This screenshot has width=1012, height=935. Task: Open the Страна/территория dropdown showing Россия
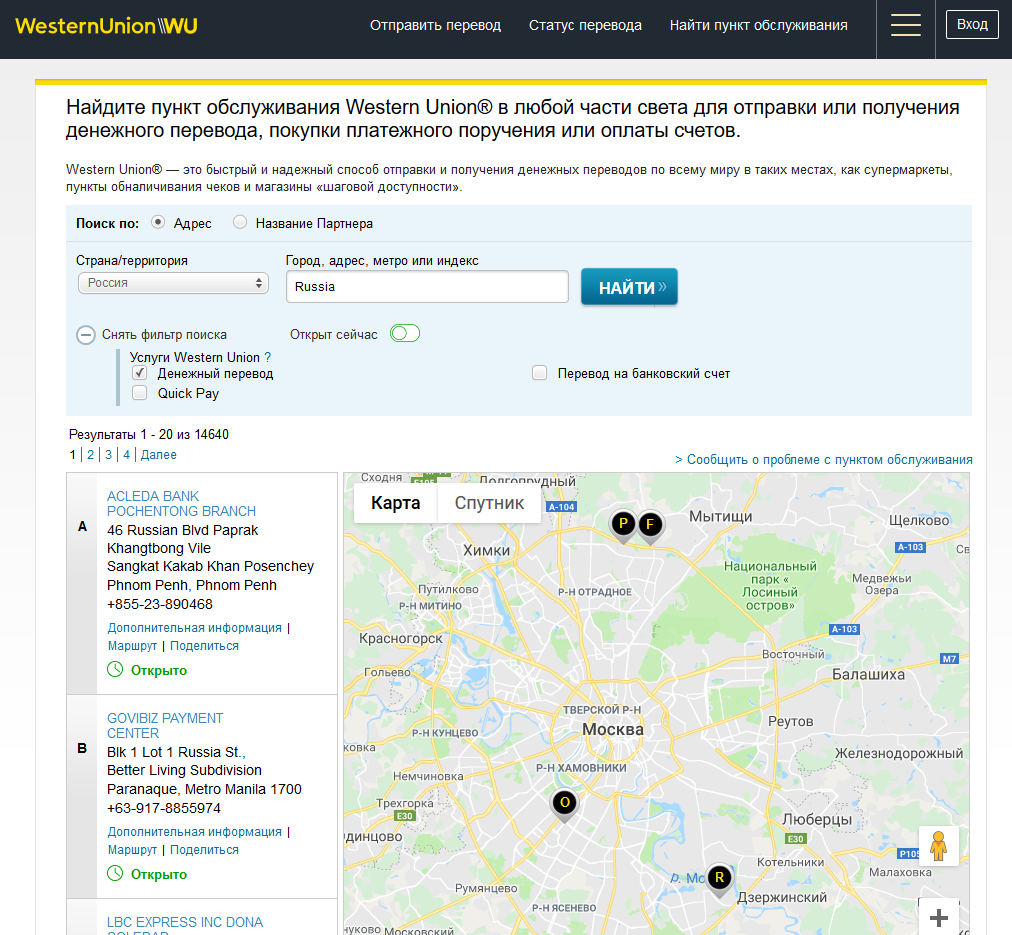(173, 283)
